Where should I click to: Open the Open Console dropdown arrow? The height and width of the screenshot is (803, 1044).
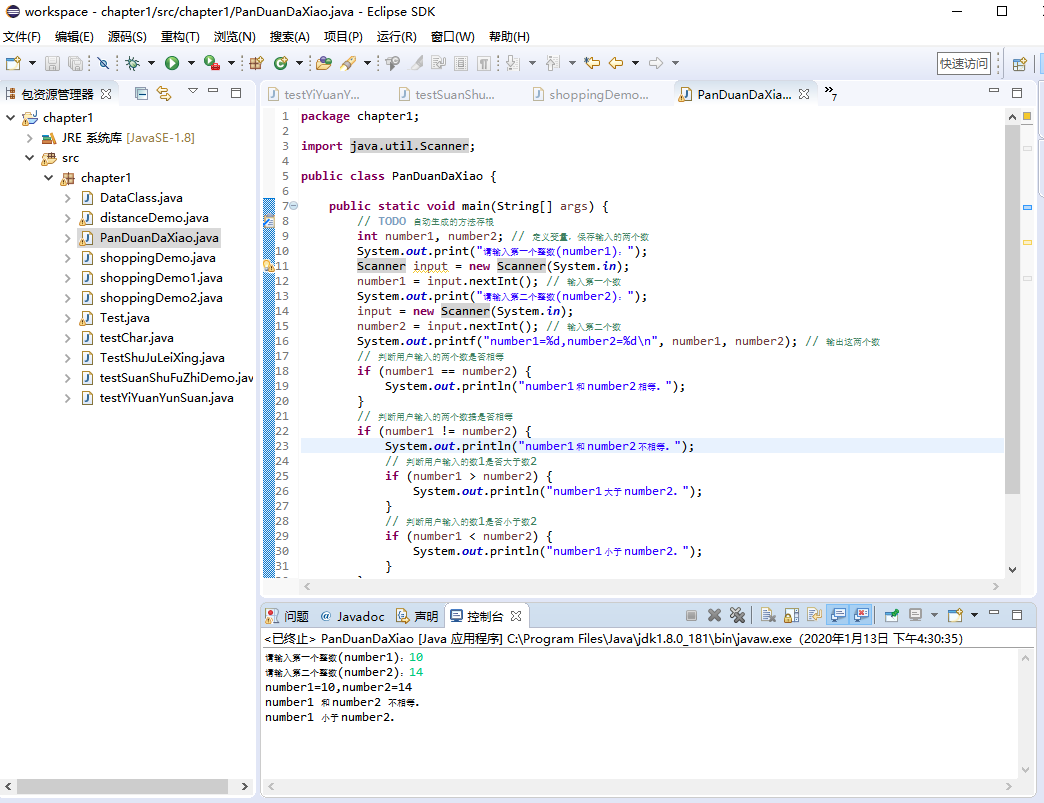pyautogui.click(x=974, y=615)
